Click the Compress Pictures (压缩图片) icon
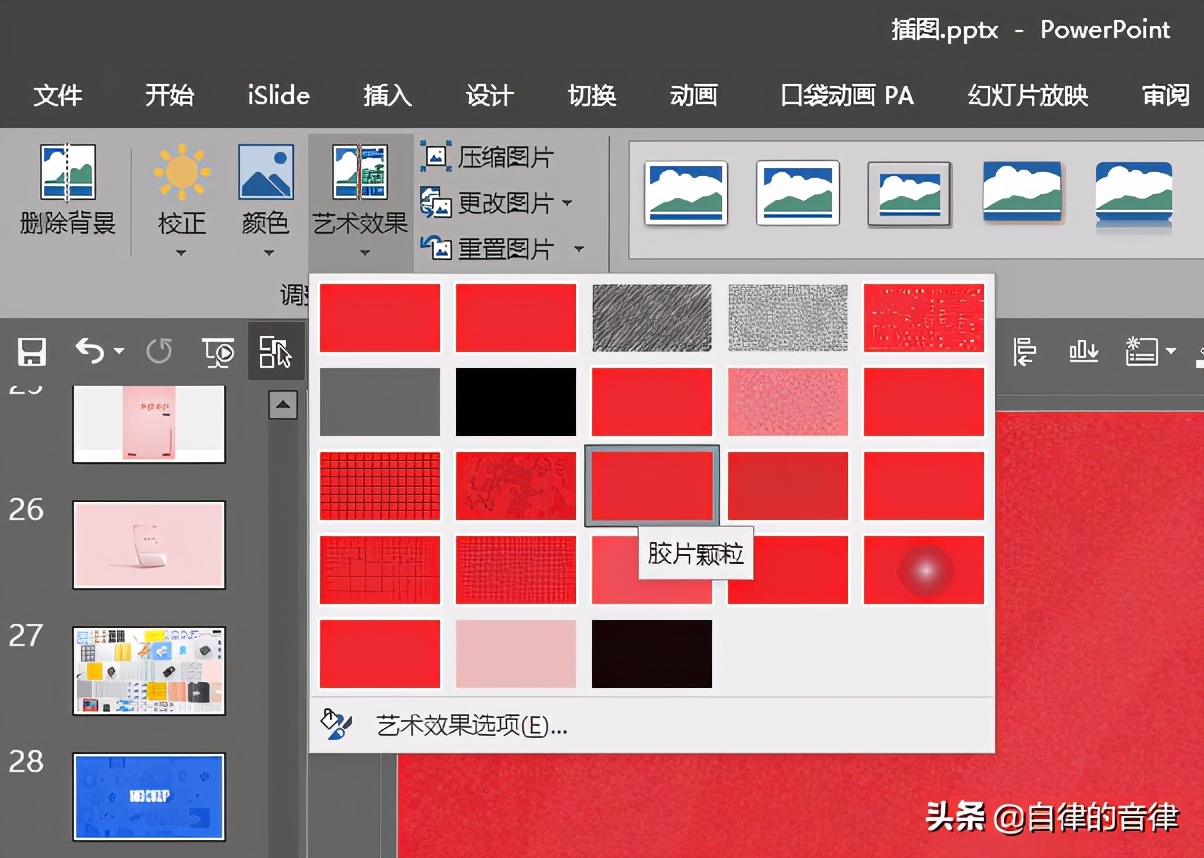This screenshot has height=858, width=1204. (436, 156)
